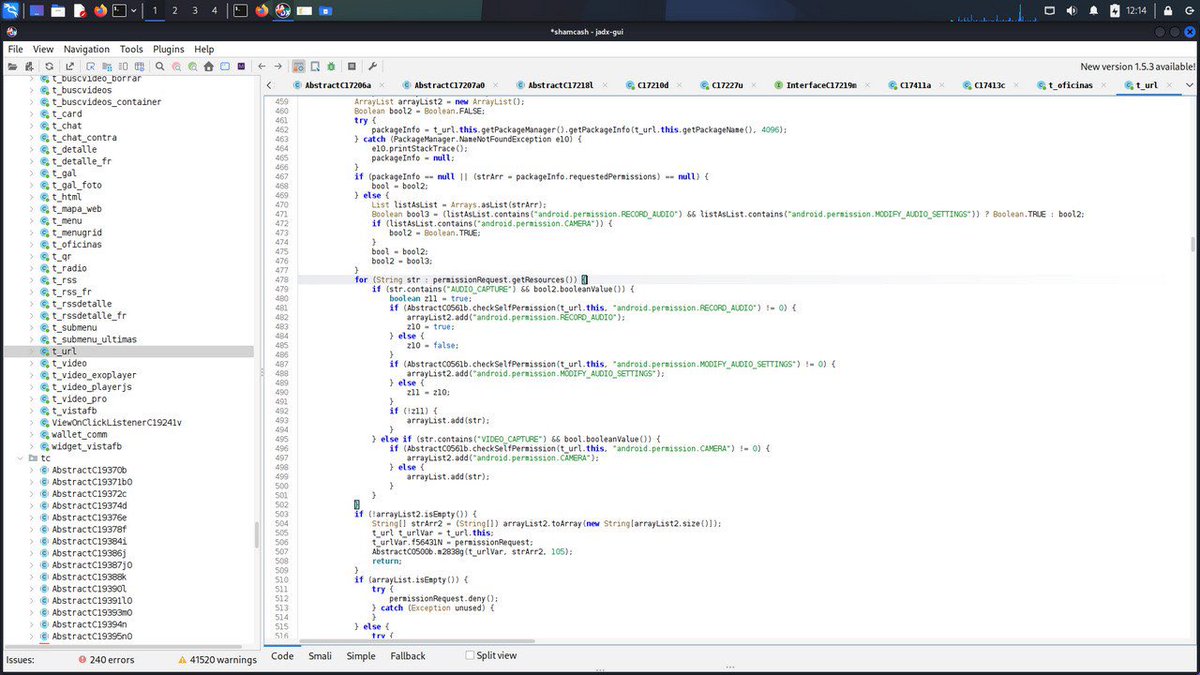The width and height of the screenshot is (1200, 675).
Task: Open the file manager panel launcher
Action: [58, 11]
